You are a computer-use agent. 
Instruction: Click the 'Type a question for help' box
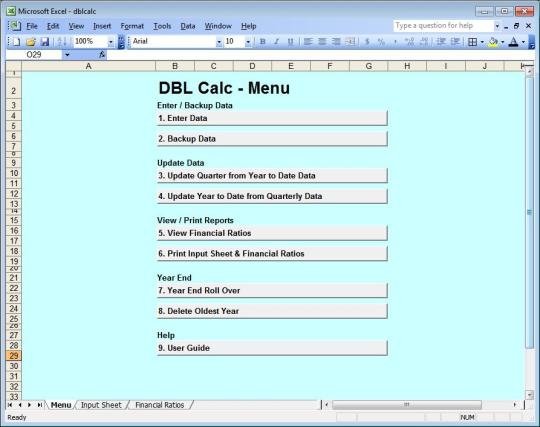(443, 26)
